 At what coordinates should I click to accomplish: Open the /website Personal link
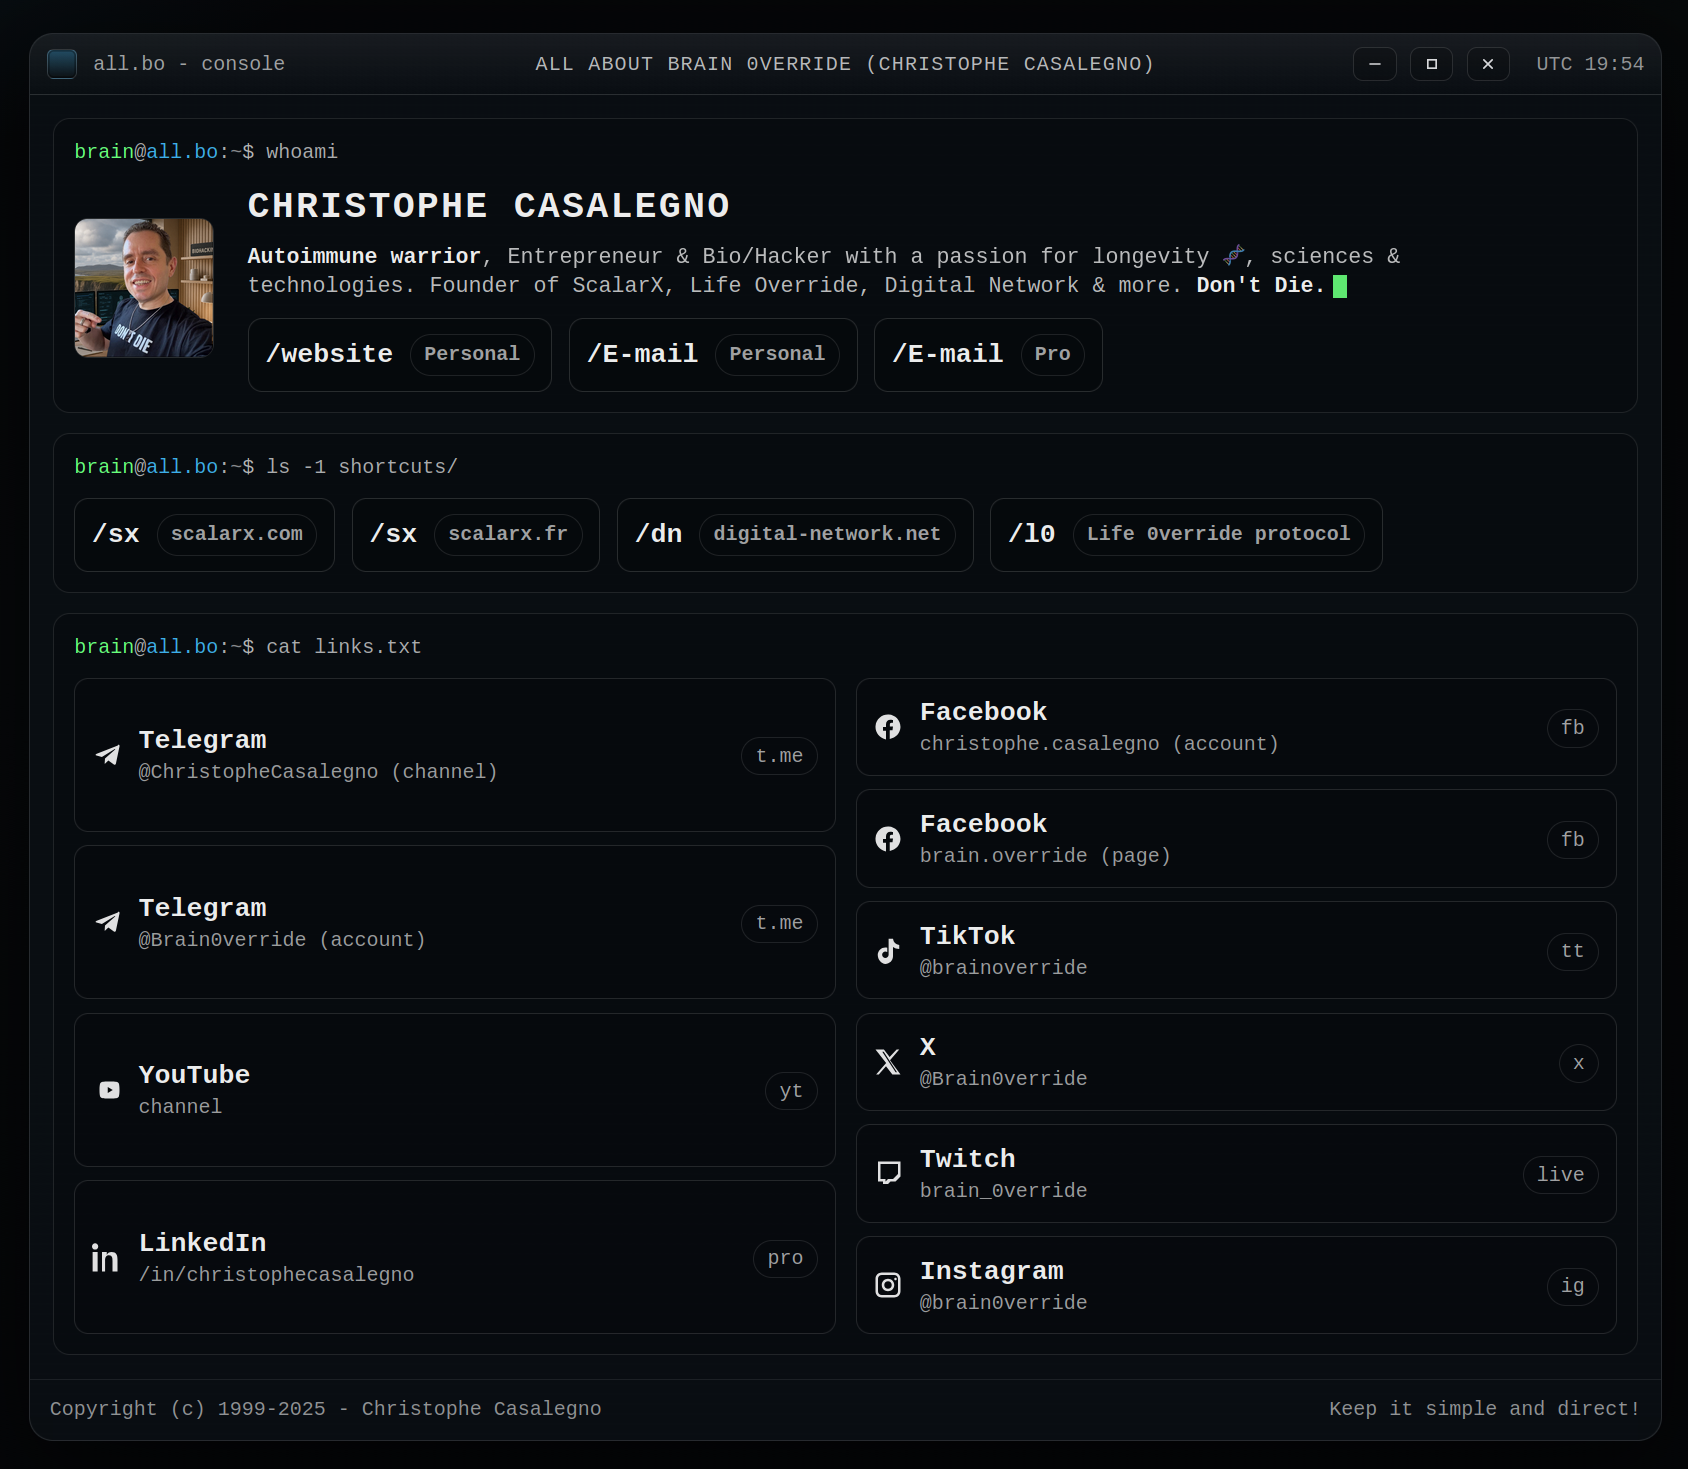[399, 355]
